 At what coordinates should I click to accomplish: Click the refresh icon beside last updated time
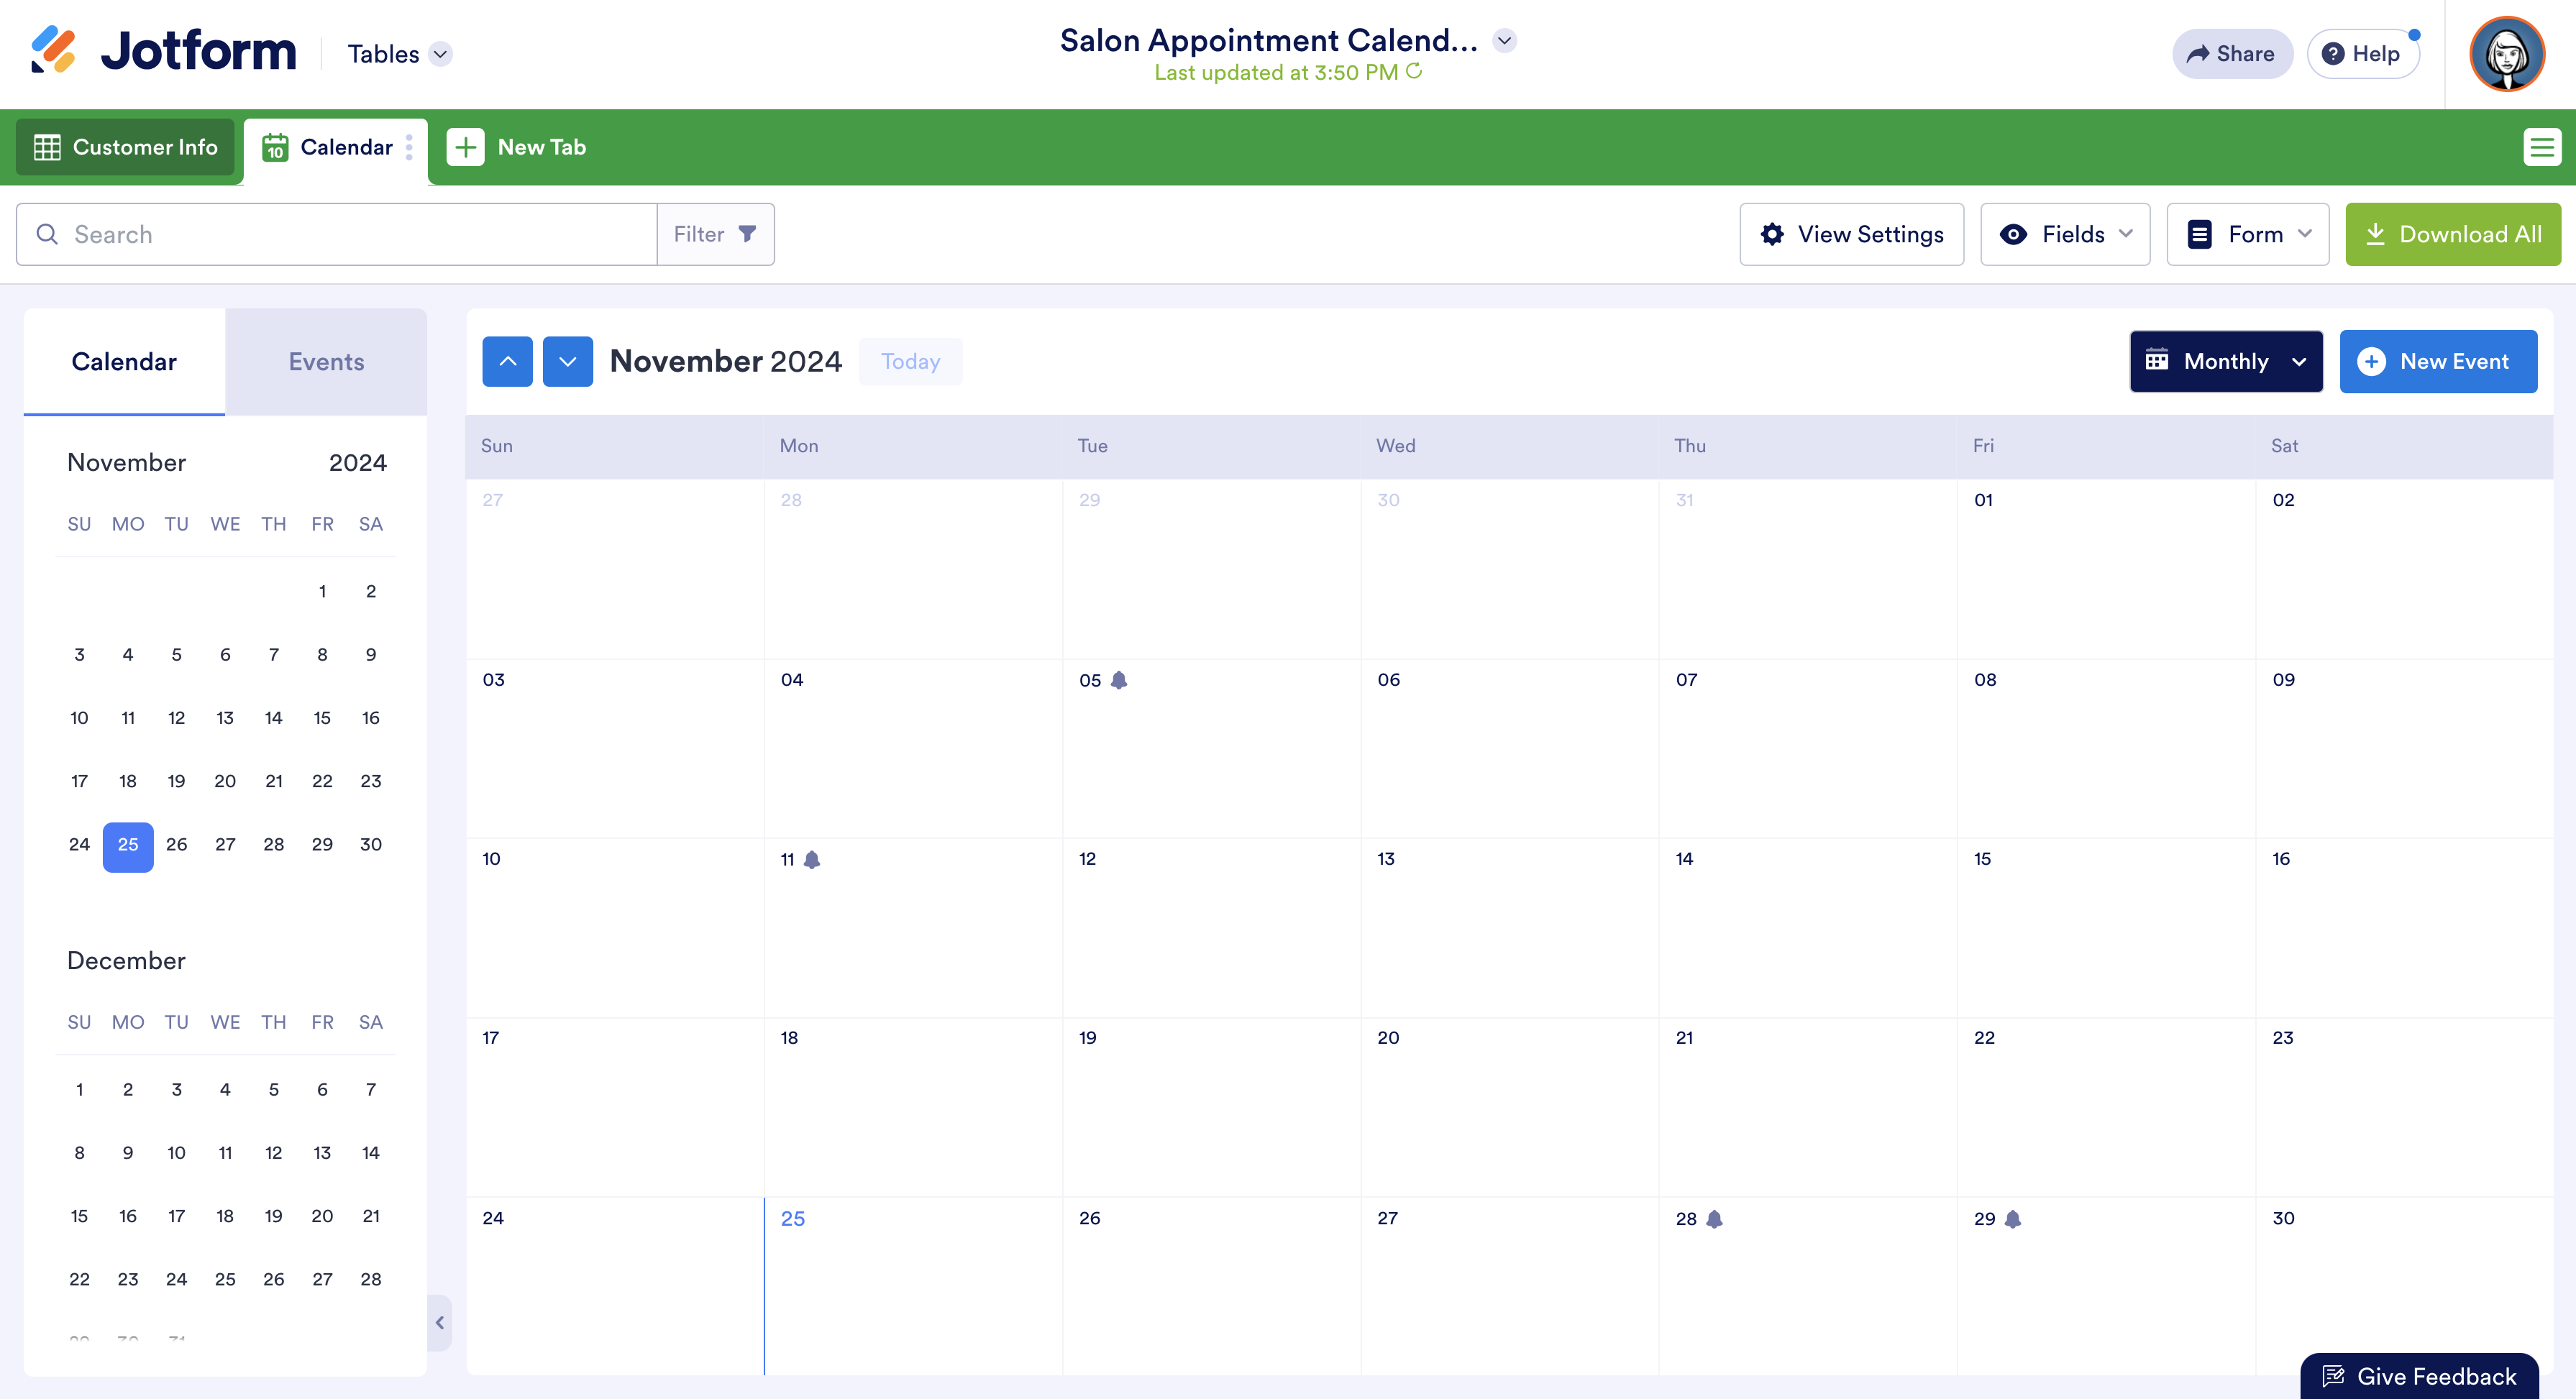[x=1414, y=71]
